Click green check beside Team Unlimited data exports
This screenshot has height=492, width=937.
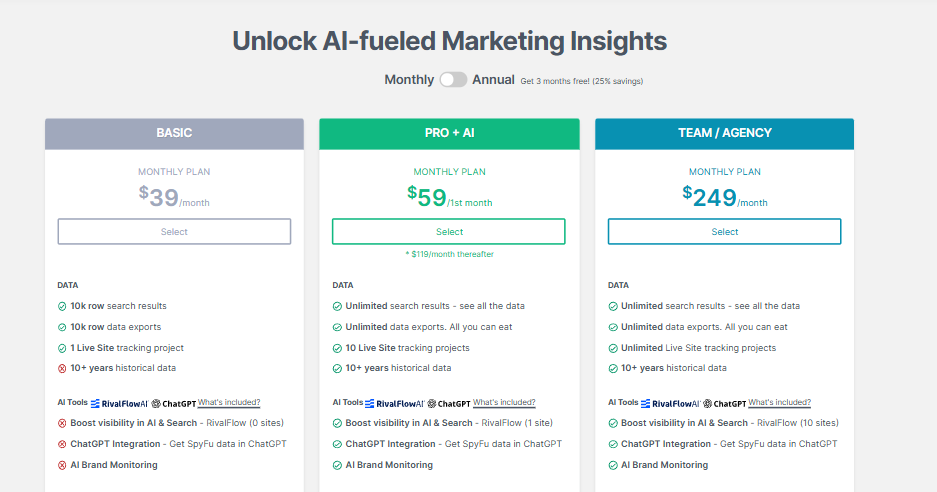[x=612, y=327]
